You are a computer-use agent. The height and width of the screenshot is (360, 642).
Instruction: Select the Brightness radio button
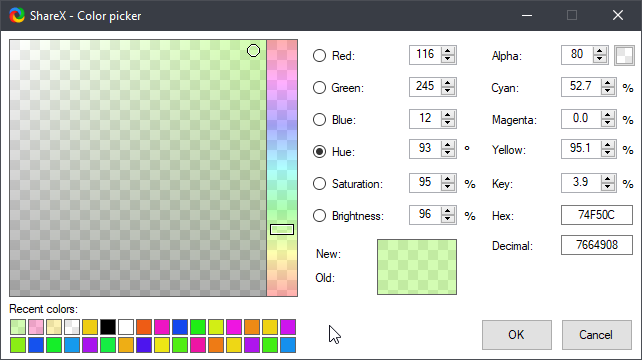pyautogui.click(x=319, y=216)
